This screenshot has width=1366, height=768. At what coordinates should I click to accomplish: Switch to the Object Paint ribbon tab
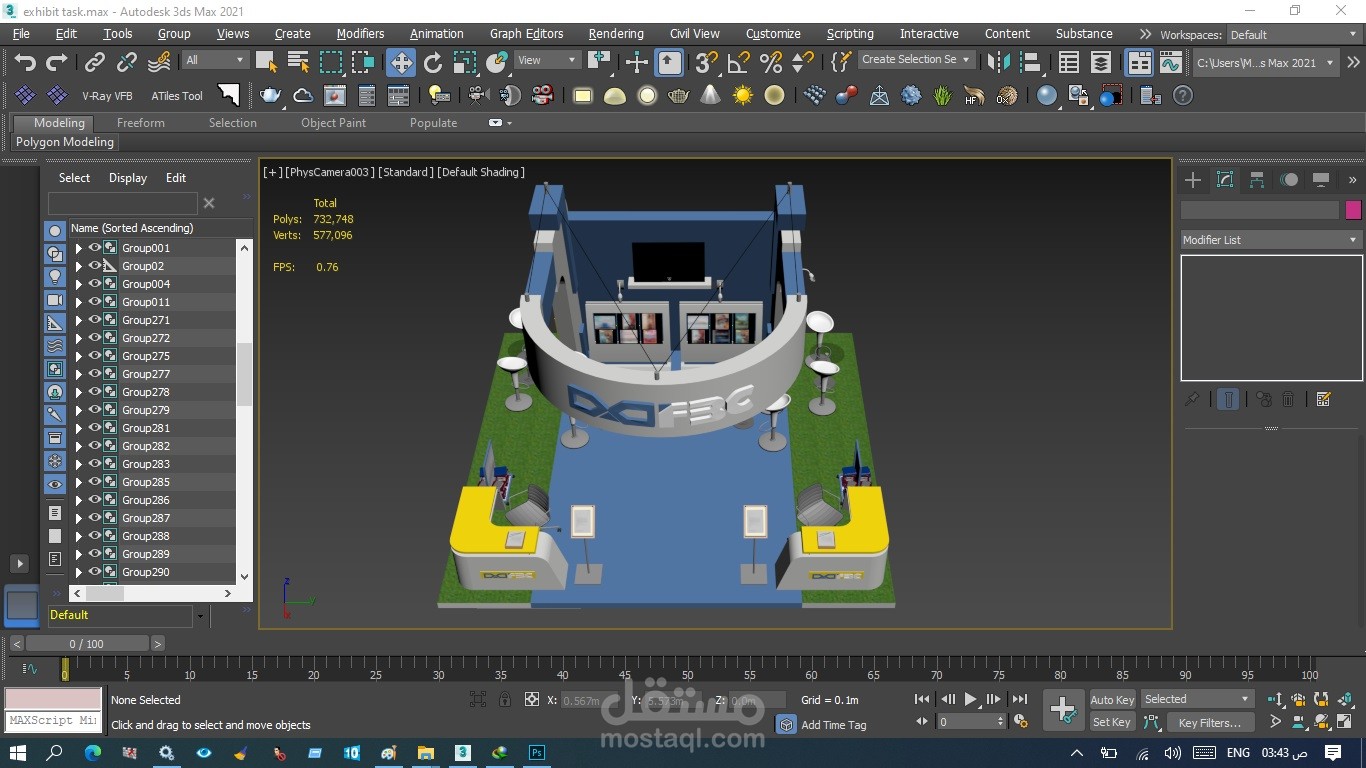[334, 123]
